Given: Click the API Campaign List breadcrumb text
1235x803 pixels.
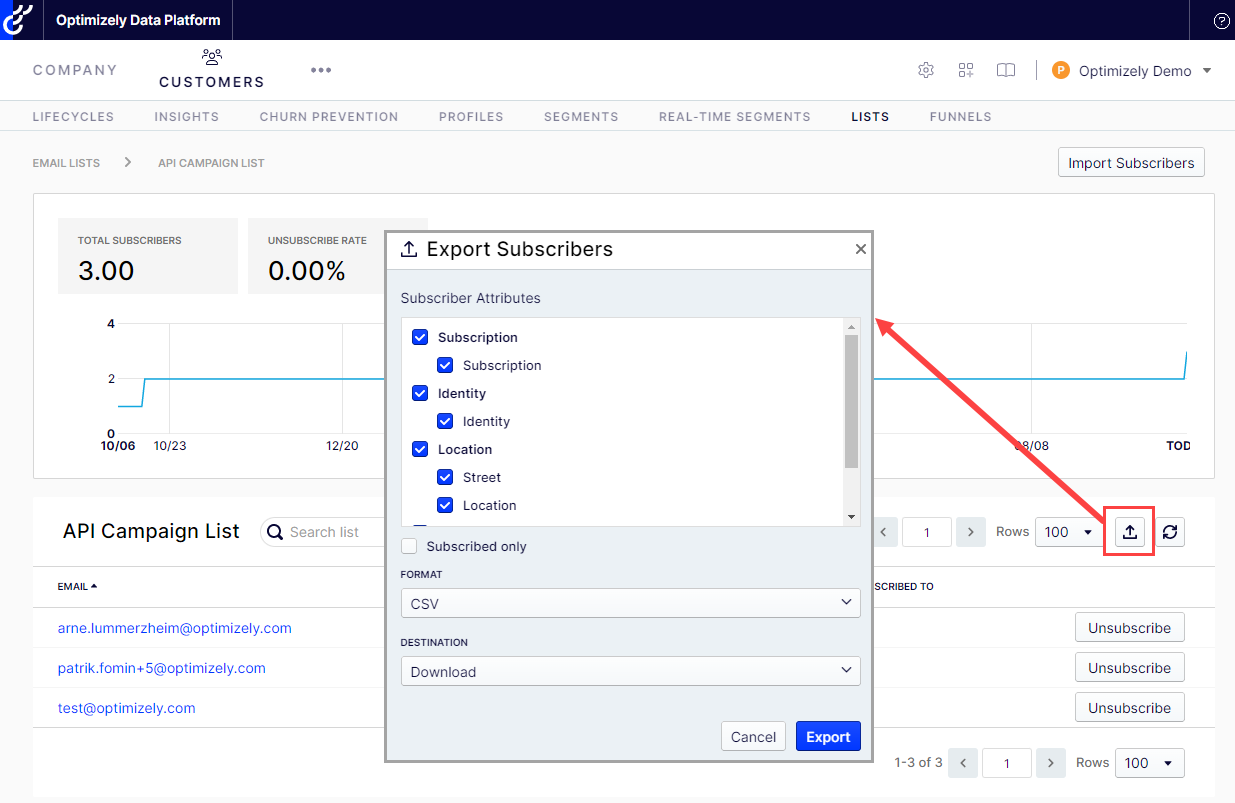Looking at the screenshot, I should 211,163.
